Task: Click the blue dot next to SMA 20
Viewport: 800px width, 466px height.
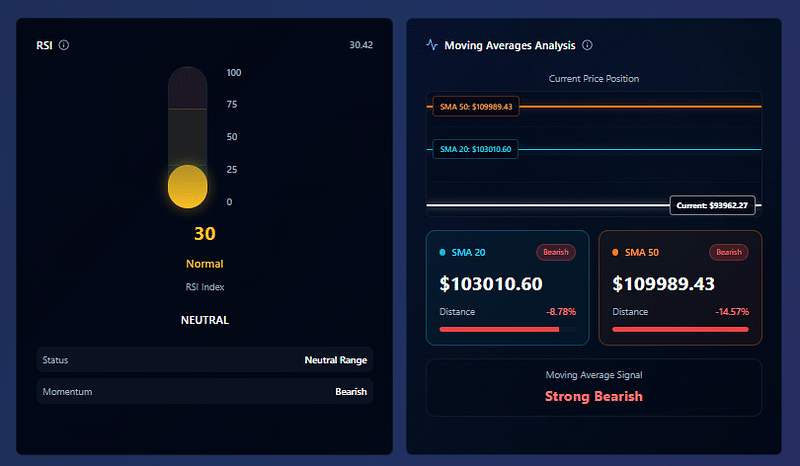Action: (443, 253)
